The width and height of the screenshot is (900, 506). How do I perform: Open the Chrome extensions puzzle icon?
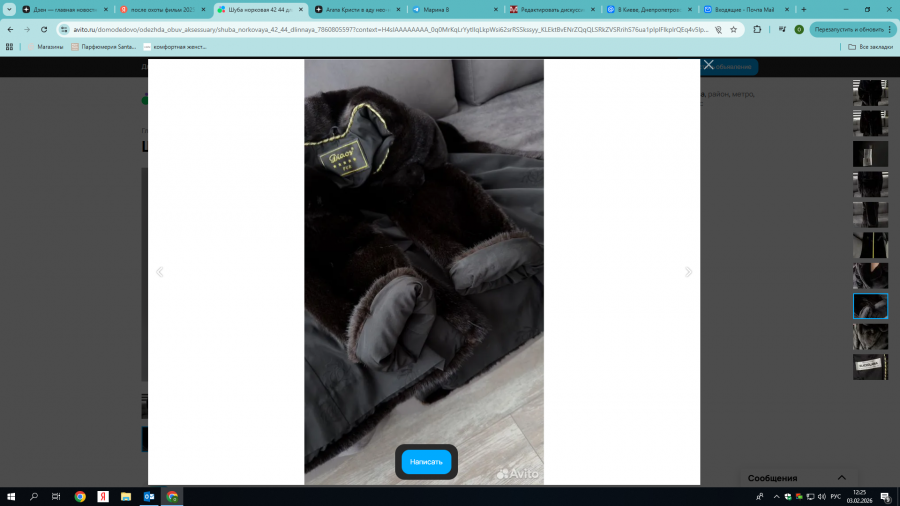tap(757, 29)
